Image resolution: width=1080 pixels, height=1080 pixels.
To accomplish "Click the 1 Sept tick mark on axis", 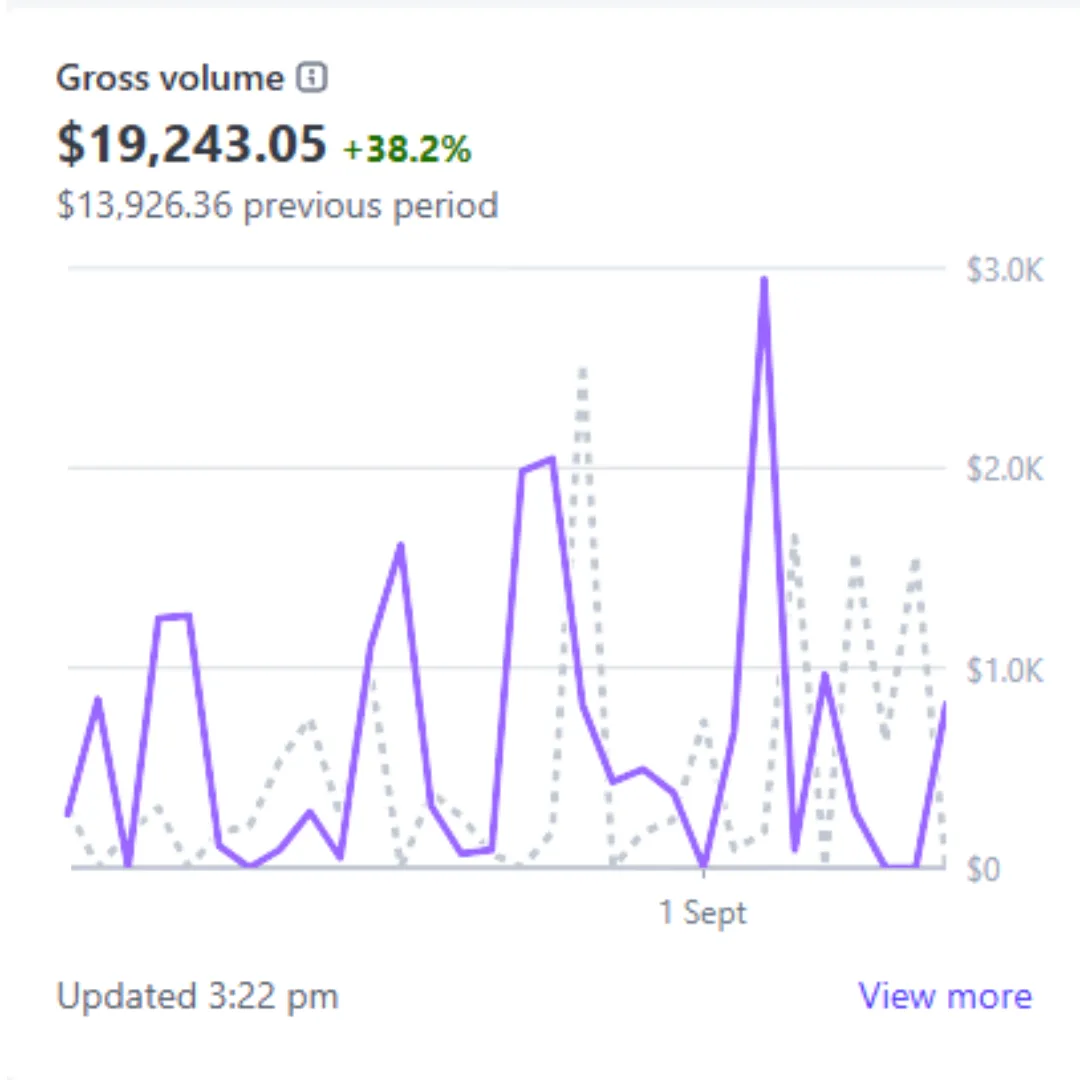I will (705, 871).
